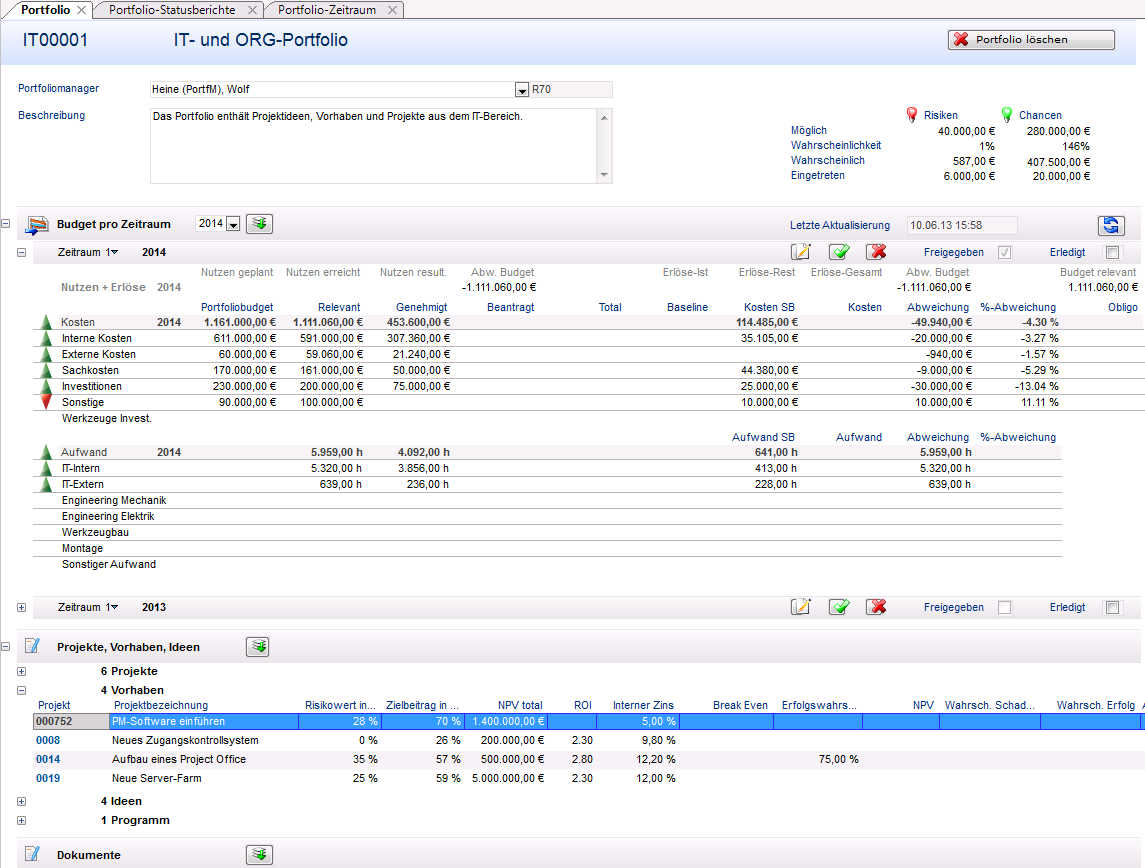Check Freigegeben checkbox for Zeitraum 2013

pyautogui.click(x=1005, y=607)
